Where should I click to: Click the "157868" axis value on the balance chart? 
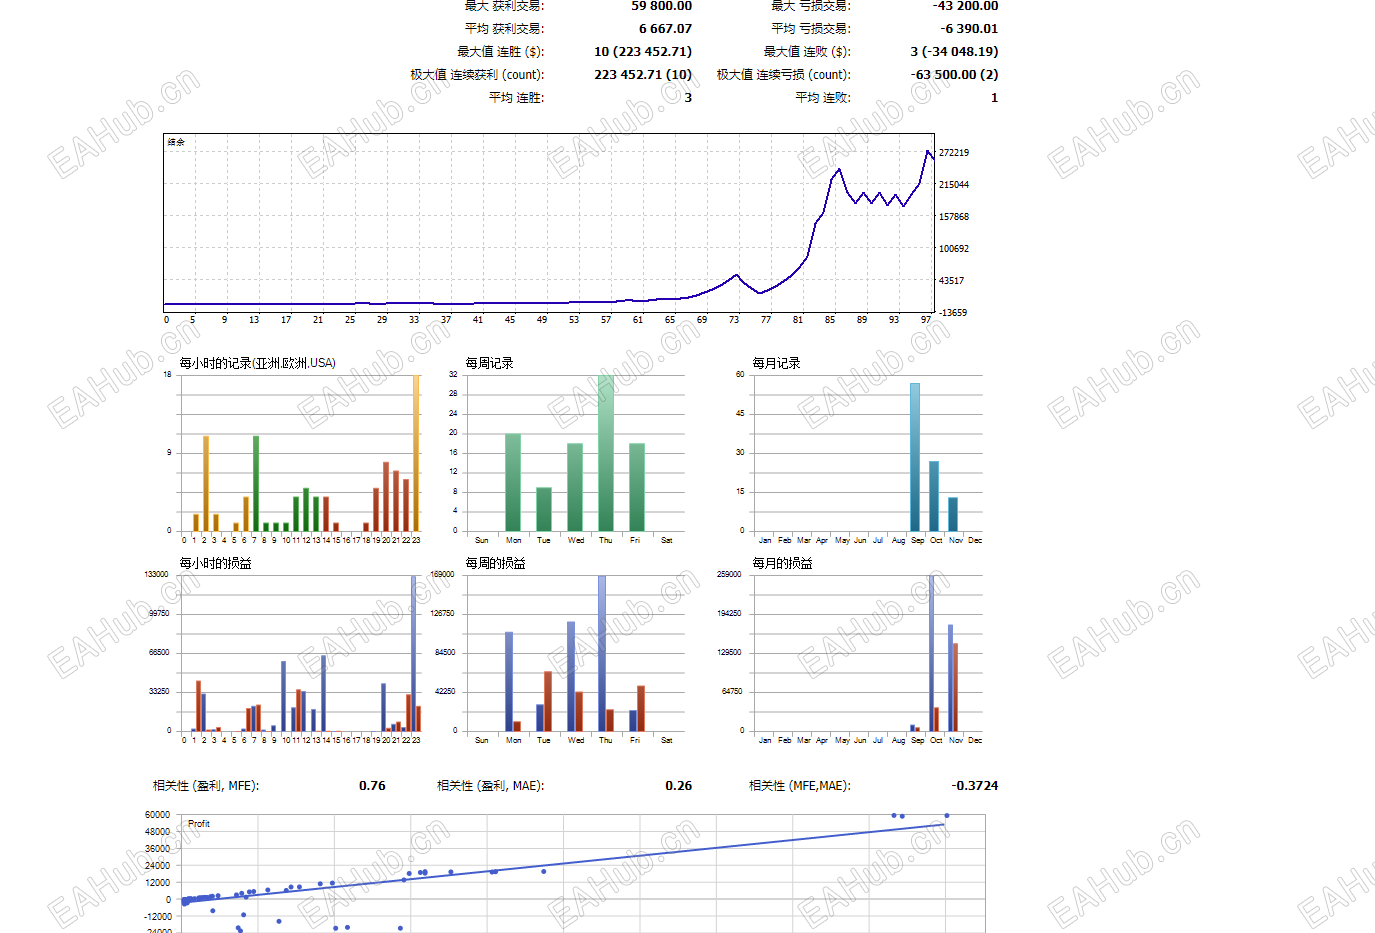tap(954, 217)
